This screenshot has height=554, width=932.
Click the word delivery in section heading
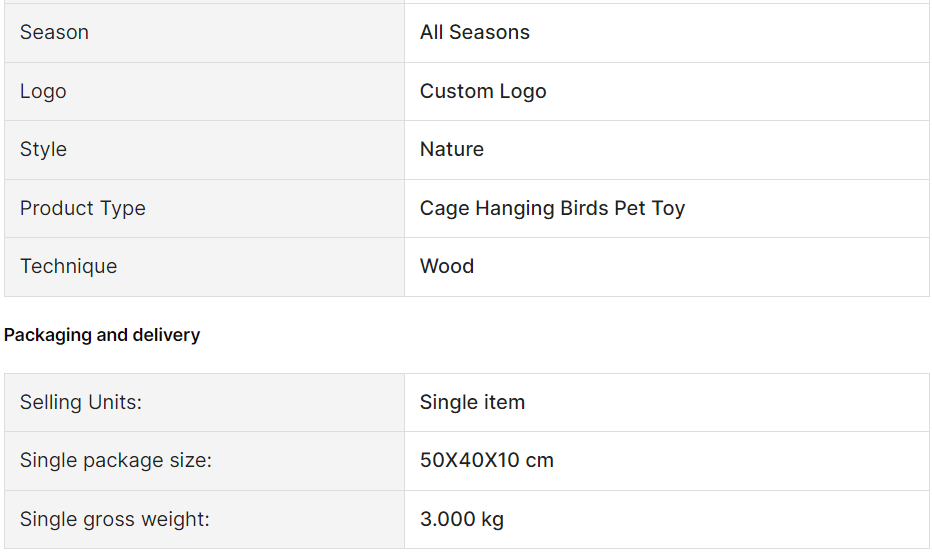point(166,335)
